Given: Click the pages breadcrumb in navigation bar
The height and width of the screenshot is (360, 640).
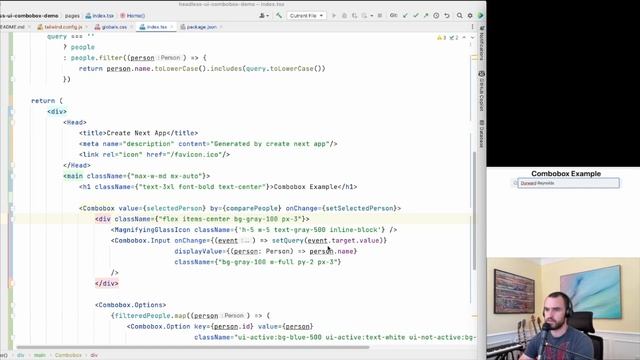Looking at the screenshot, I should click(72, 16).
